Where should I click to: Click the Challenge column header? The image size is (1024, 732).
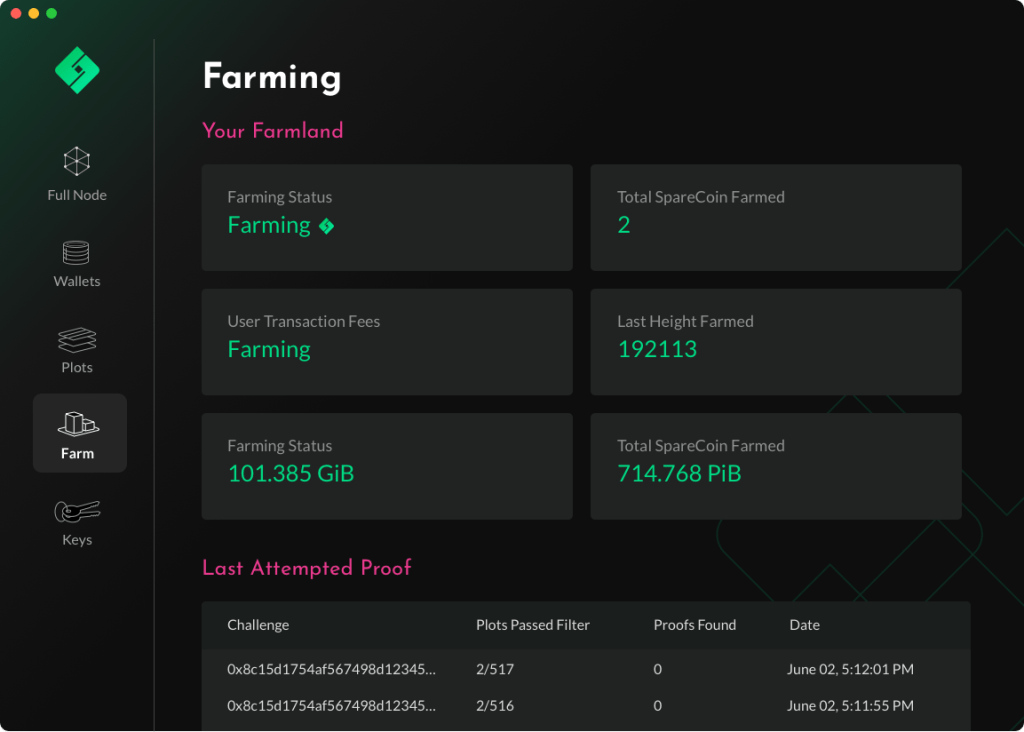click(x=258, y=625)
